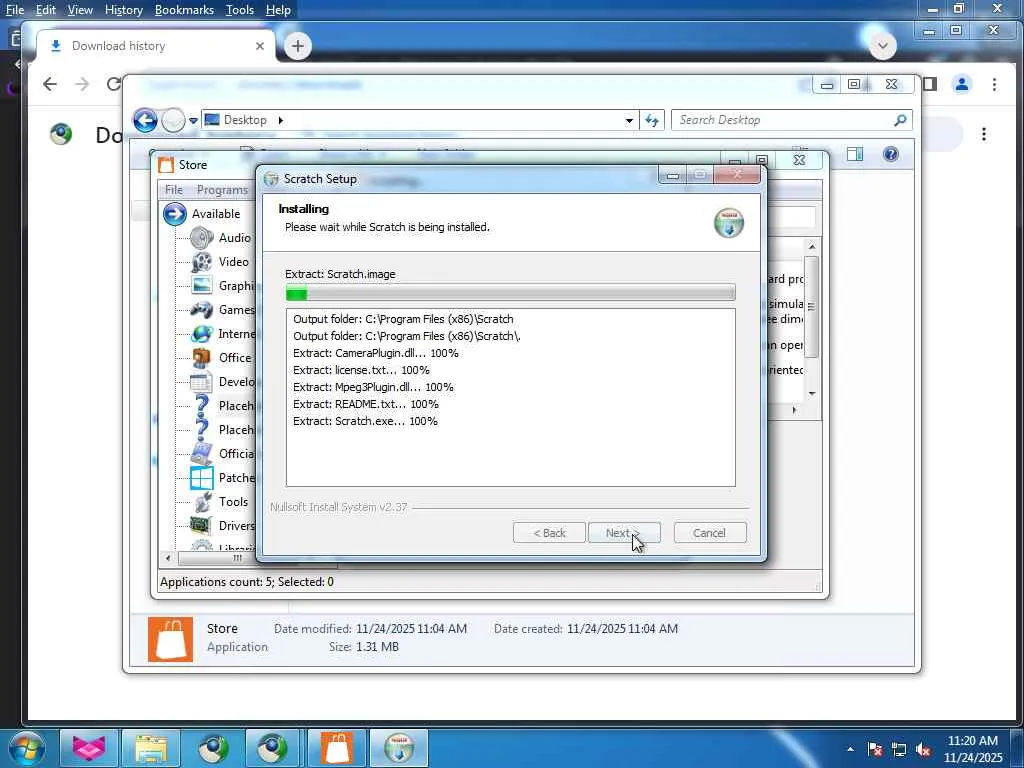This screenshot has width=1024, height=768.
Task: Select the "Extract: license.txt... 100%" log line
Action: click(x=361, y=370)
